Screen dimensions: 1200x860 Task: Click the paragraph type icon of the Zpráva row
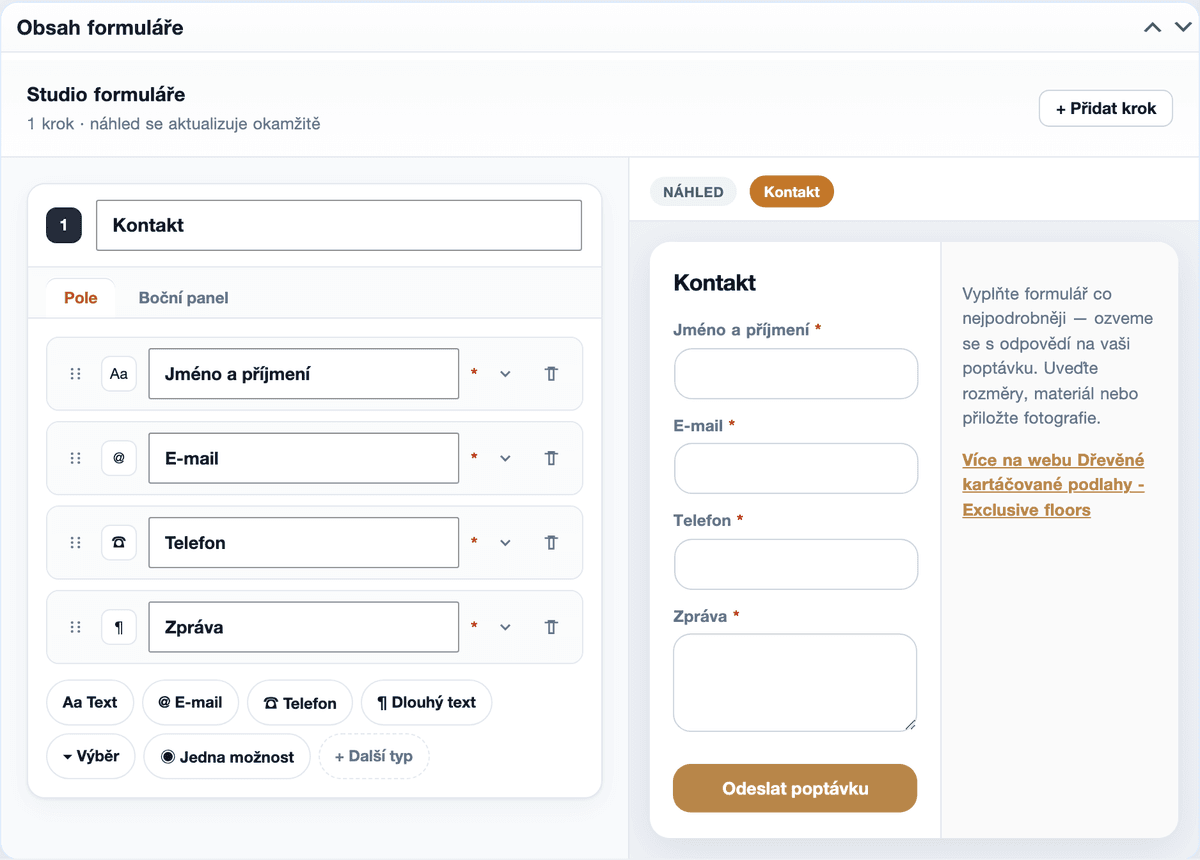[119, 627]
